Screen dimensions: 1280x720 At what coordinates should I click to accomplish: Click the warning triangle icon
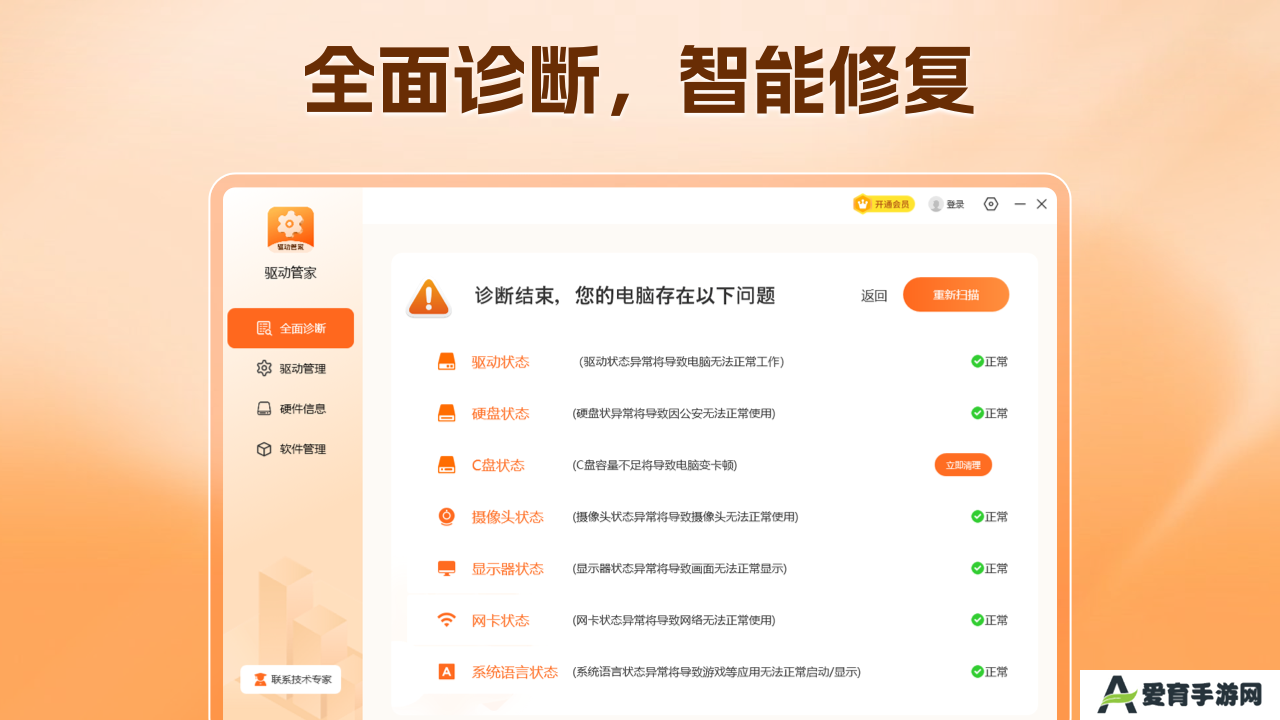pos(429,297)
